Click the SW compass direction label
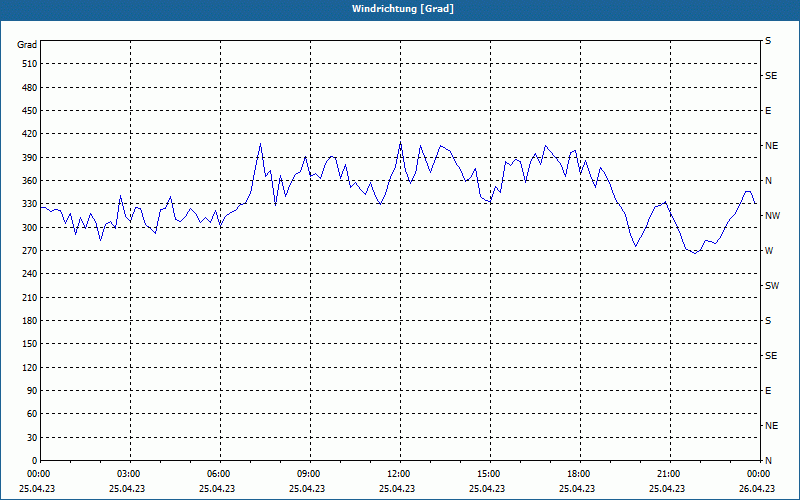 tap(772, 286)
